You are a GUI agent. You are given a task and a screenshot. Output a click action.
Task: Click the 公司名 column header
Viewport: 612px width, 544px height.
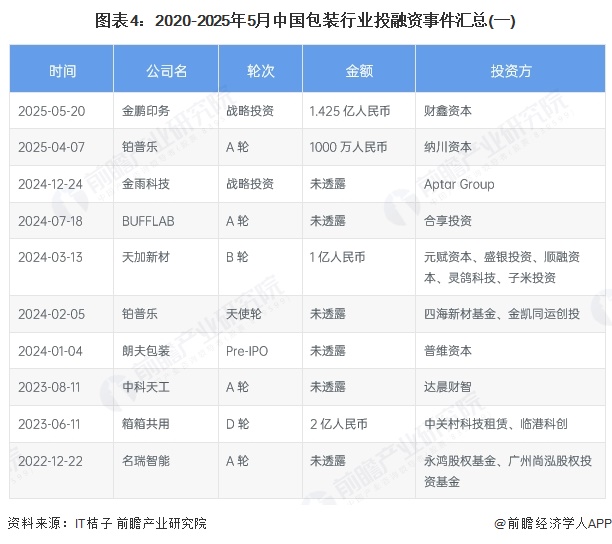coord(166,71)
